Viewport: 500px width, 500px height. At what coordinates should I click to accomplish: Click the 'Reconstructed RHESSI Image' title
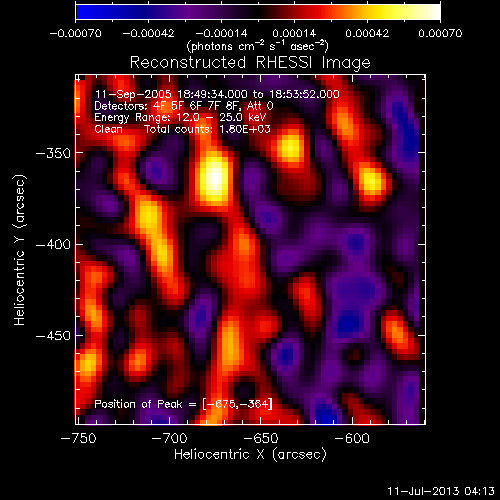click(250, 63)
